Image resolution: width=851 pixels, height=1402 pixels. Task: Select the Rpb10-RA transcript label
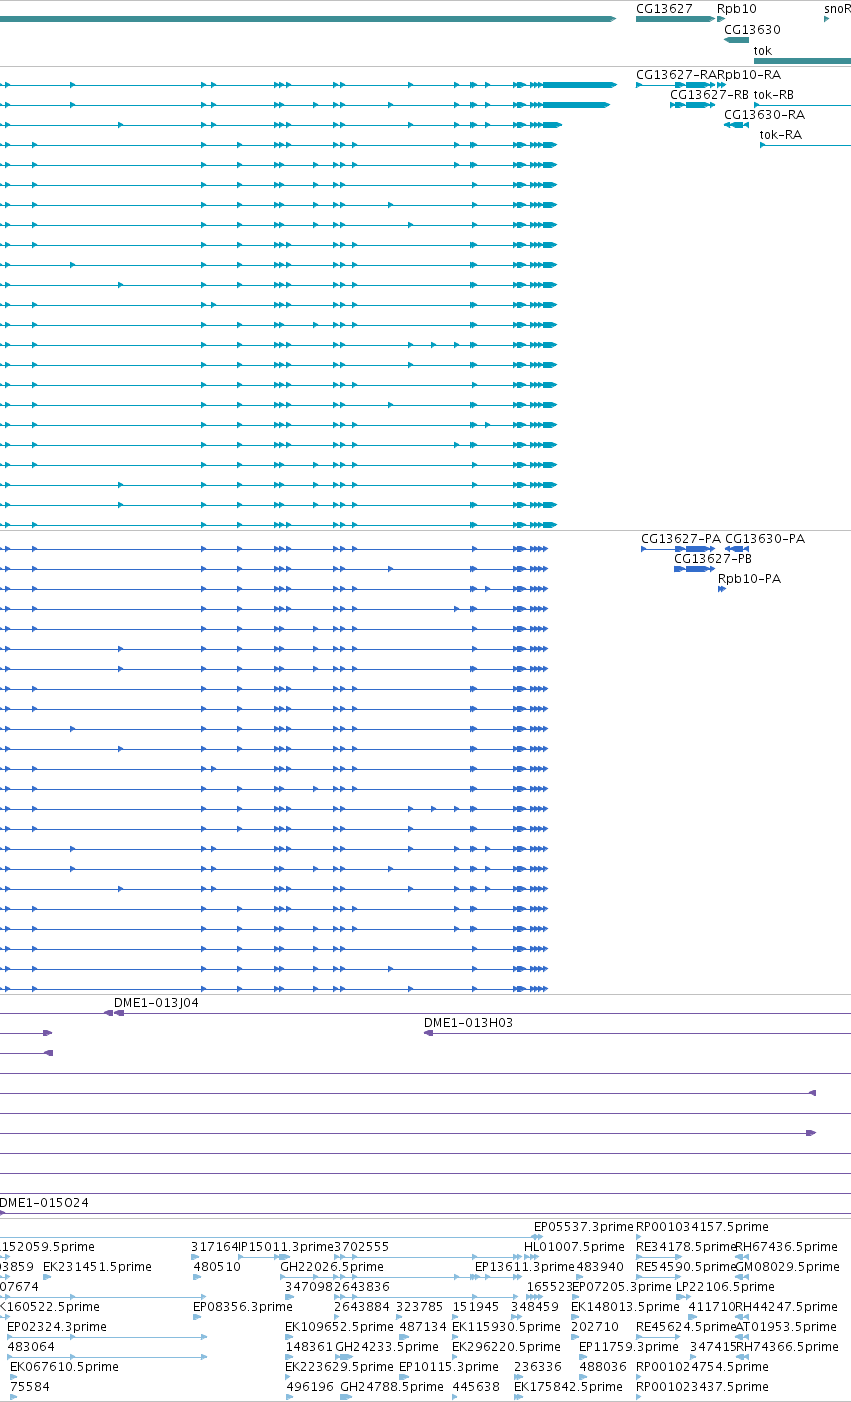coord(751,75)
